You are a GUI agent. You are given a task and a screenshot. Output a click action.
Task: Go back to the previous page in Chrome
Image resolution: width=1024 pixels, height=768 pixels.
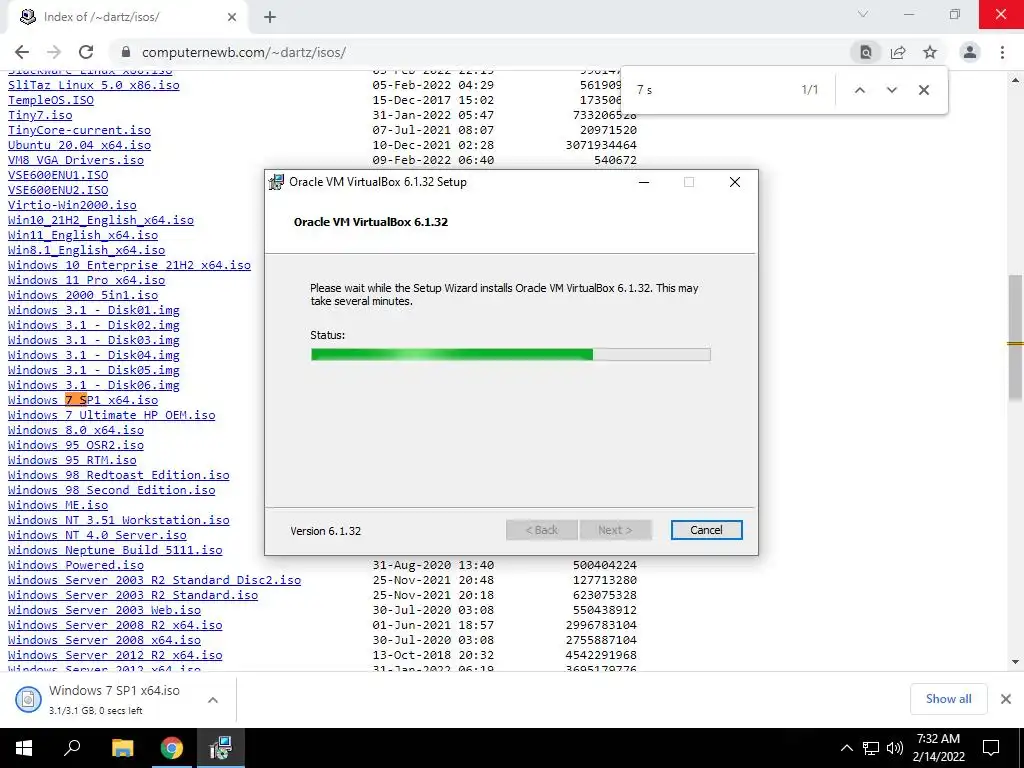pos(22,52)
